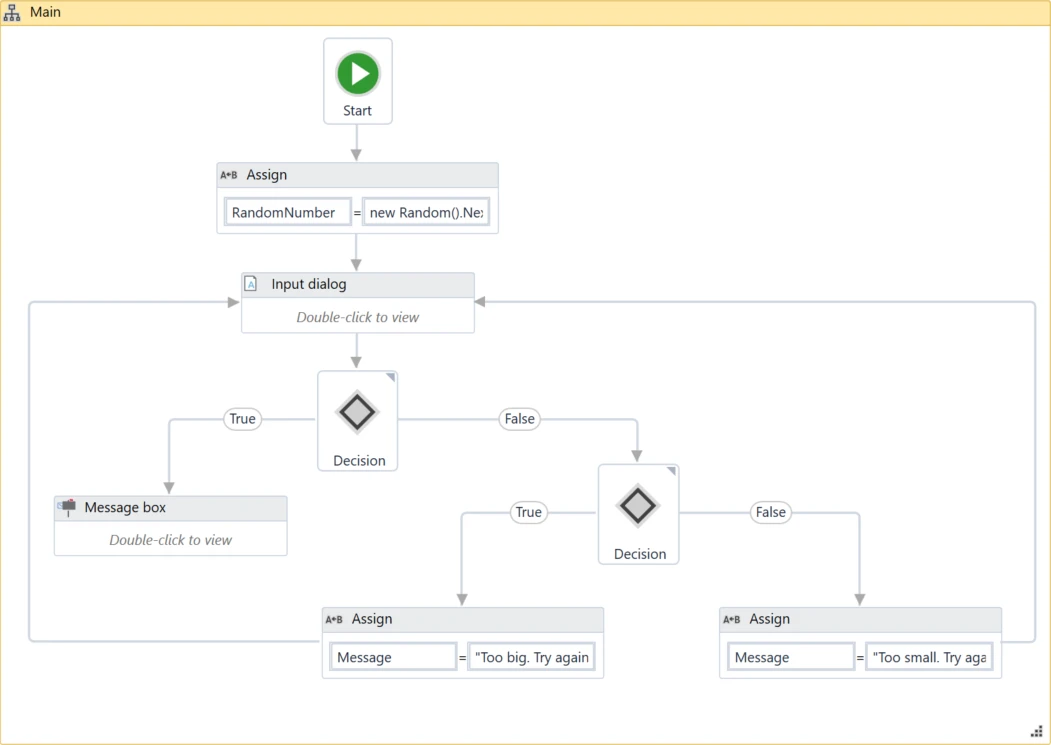This screenshot has width=1051, height=745.
Task: Select the Start node label
Action: click(357, 111)
